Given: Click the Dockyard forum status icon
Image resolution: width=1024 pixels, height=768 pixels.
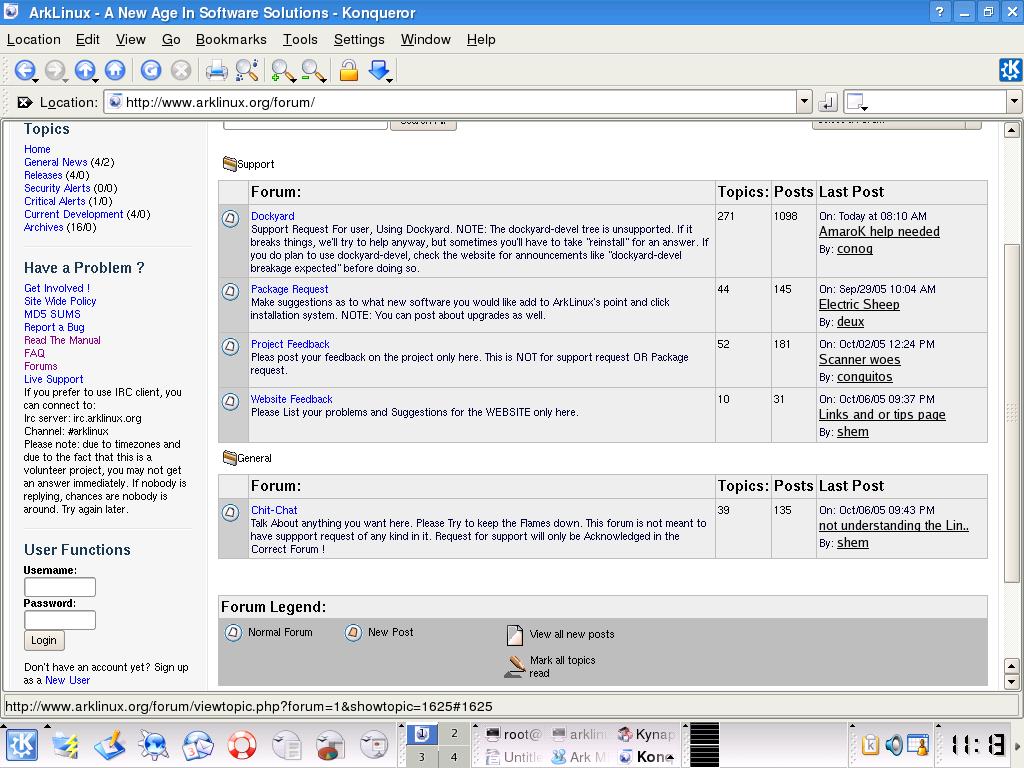Looking at the screenshot, I should (x=230, y=218).
